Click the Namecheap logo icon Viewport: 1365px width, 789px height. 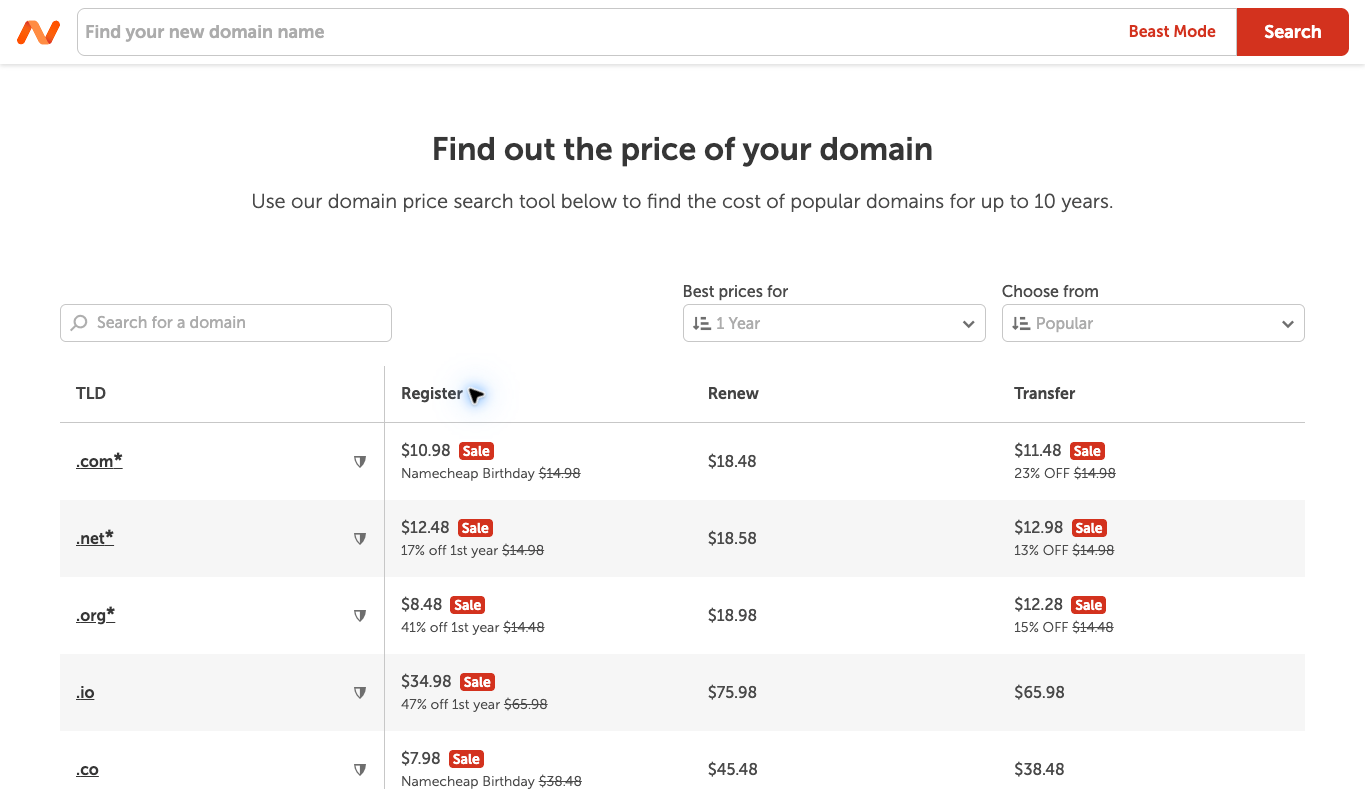(38, 32)
